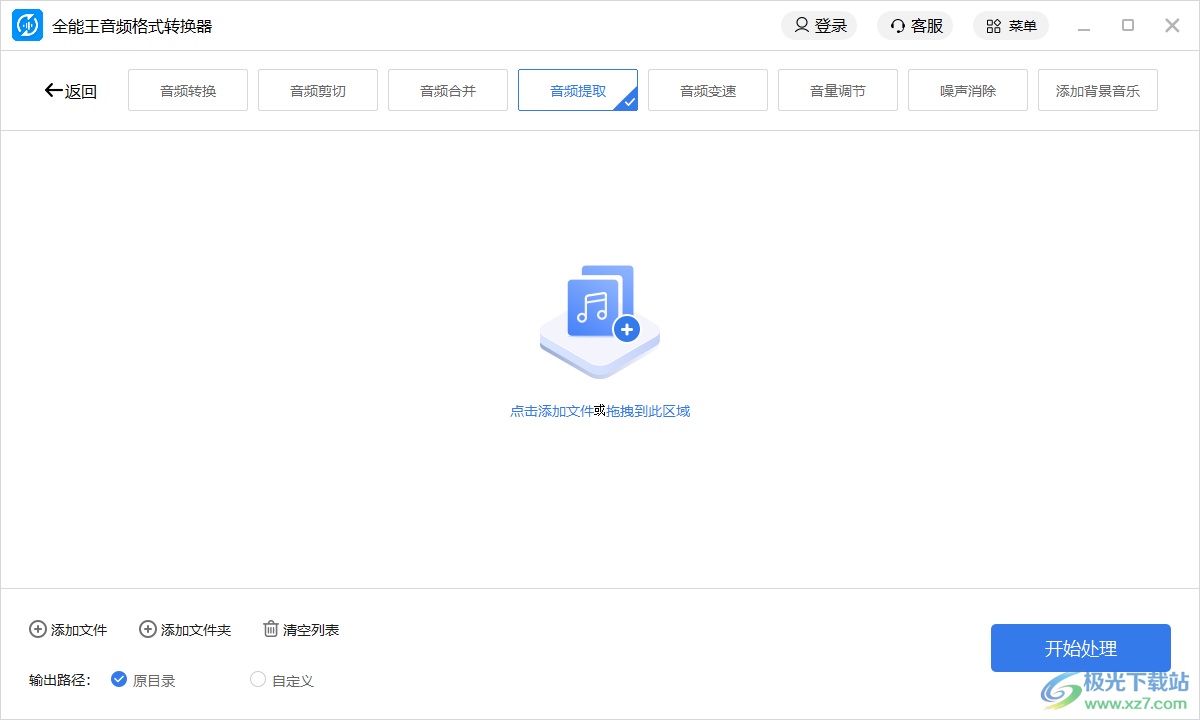Click the 开始处理 button
The width and height of the screenshot is (1200, 720).
click(1081, 648)
